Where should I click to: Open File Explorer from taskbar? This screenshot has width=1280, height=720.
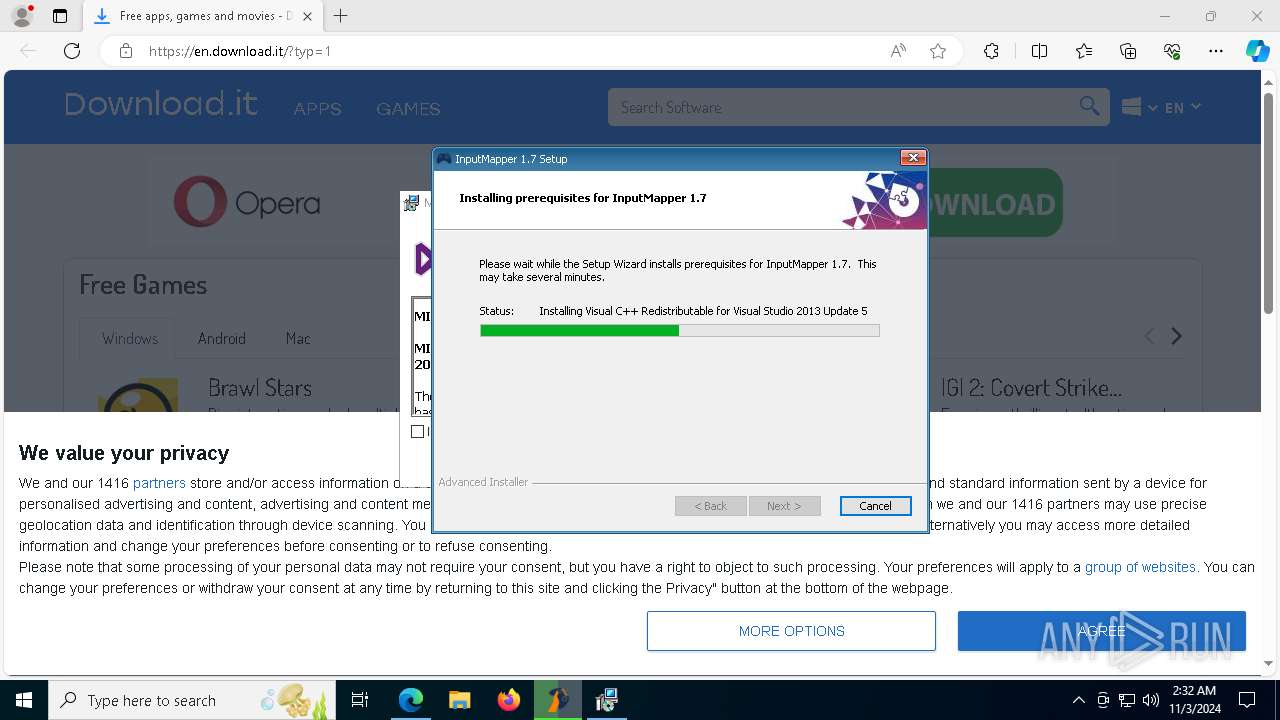(x=459, y=700)
